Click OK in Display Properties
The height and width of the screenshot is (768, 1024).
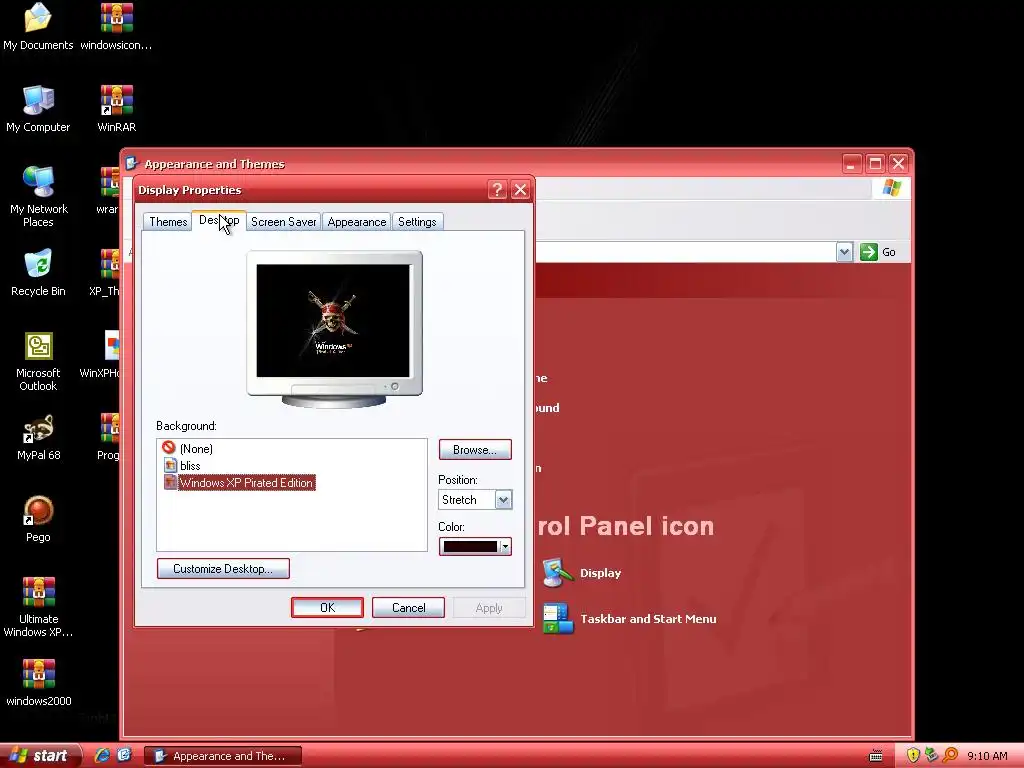click(327, 607)
